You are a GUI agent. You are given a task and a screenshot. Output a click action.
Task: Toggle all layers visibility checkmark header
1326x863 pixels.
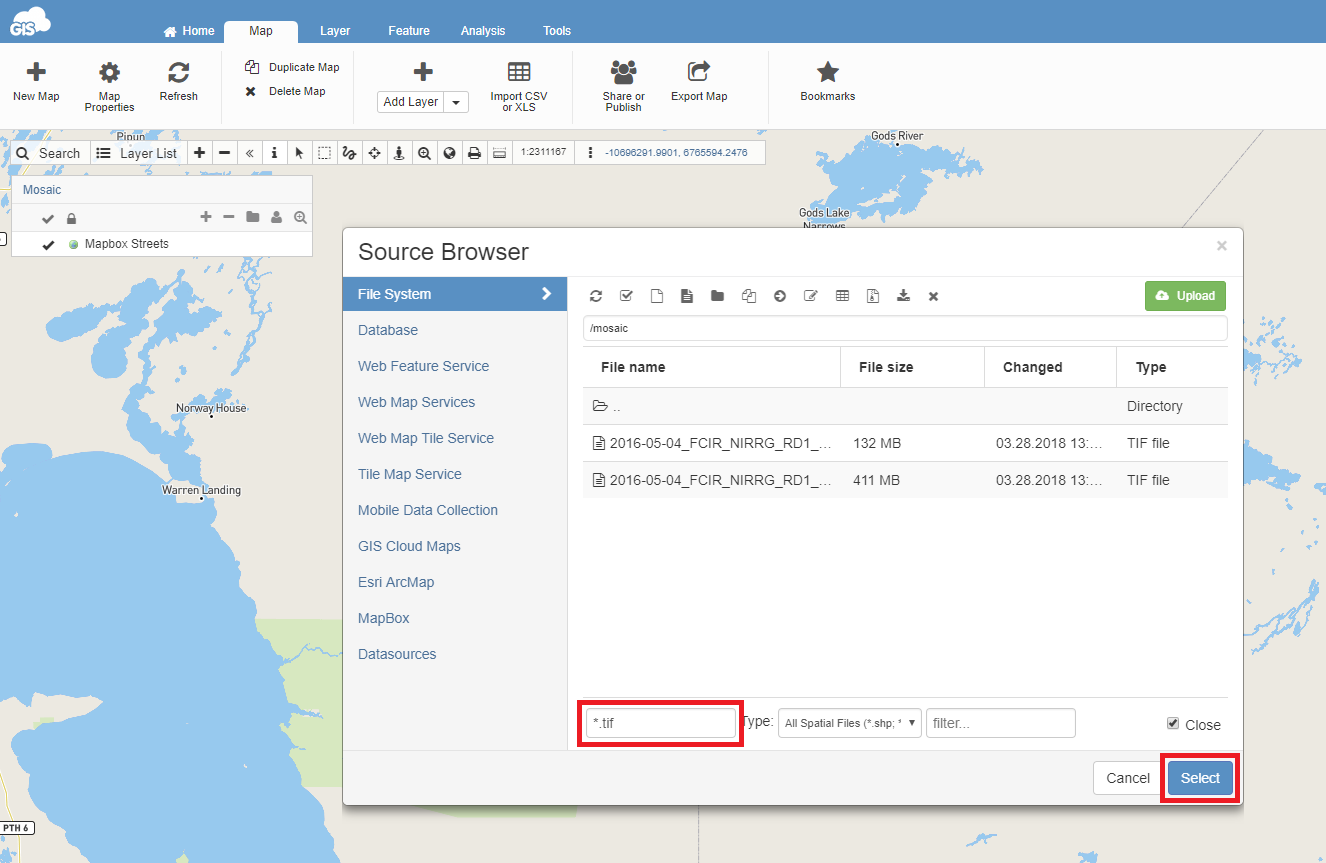pyautogui.click(x=48, y=219)
